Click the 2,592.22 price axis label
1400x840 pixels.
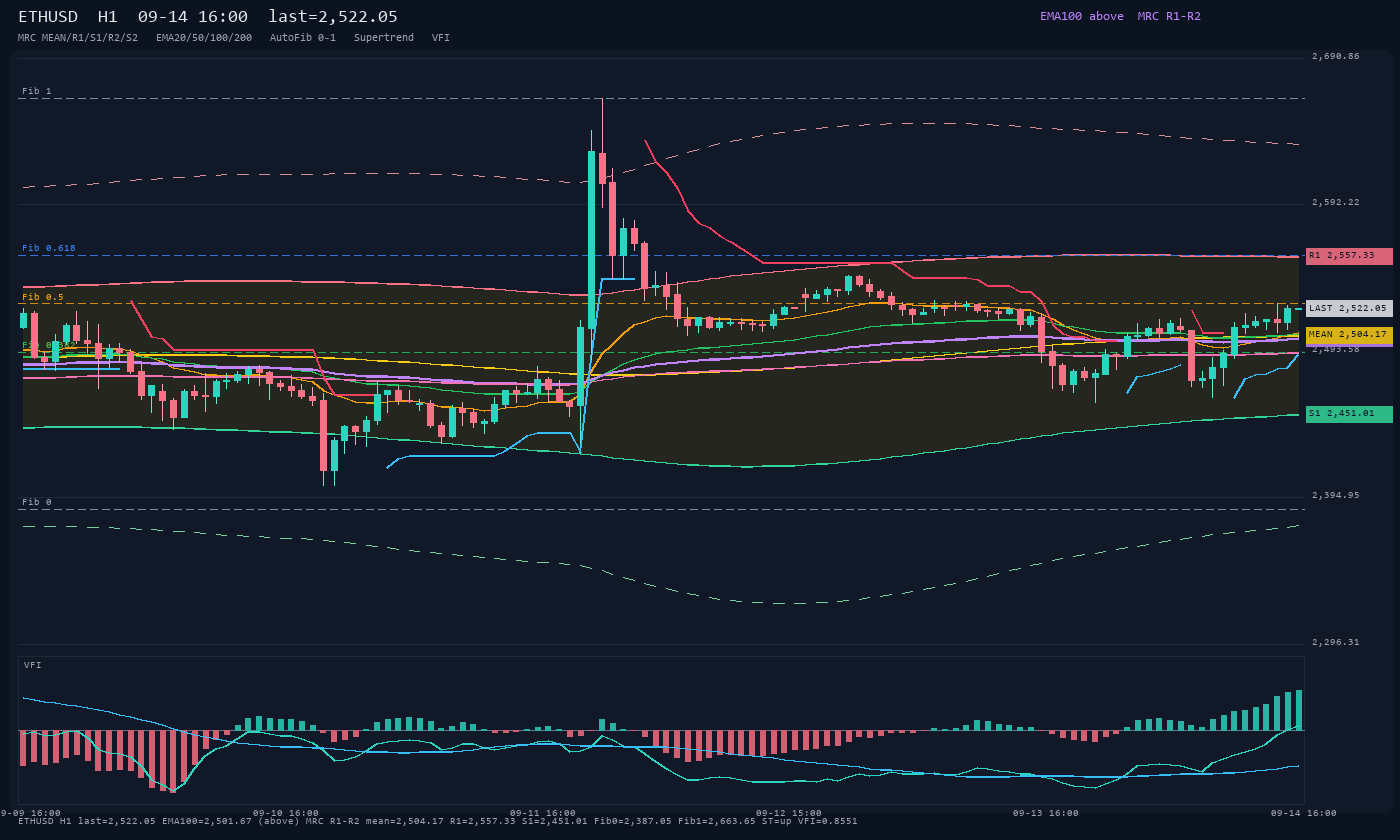[x=1336, y=202]
